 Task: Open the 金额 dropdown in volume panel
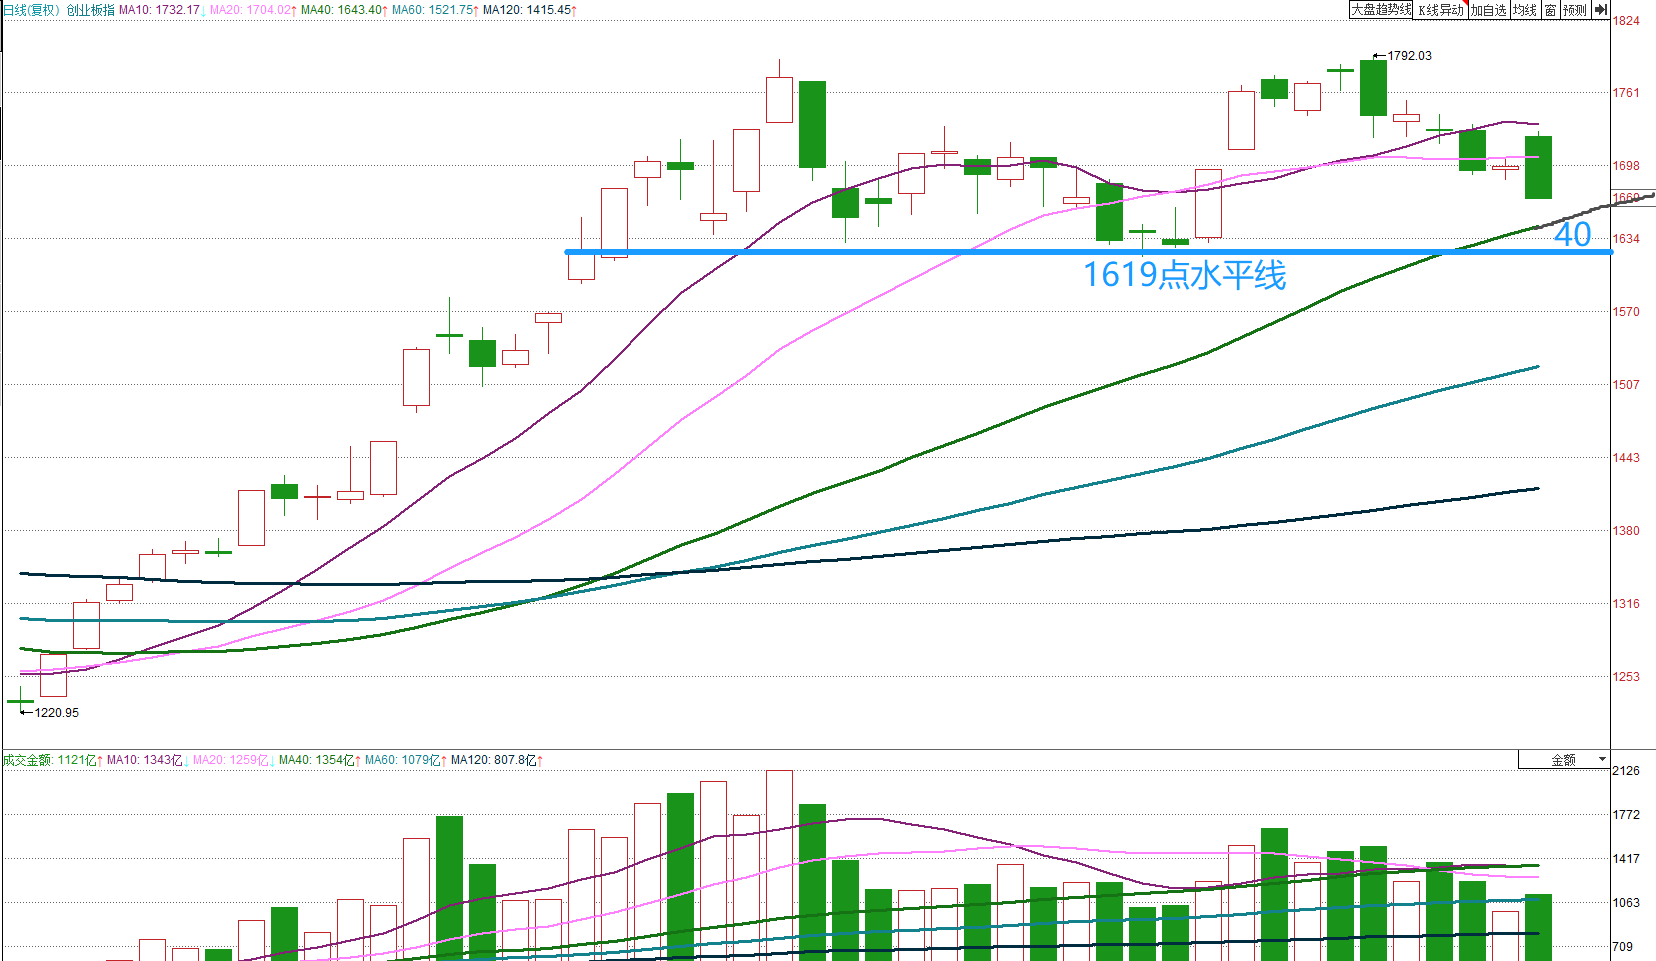coord(1564,760)
